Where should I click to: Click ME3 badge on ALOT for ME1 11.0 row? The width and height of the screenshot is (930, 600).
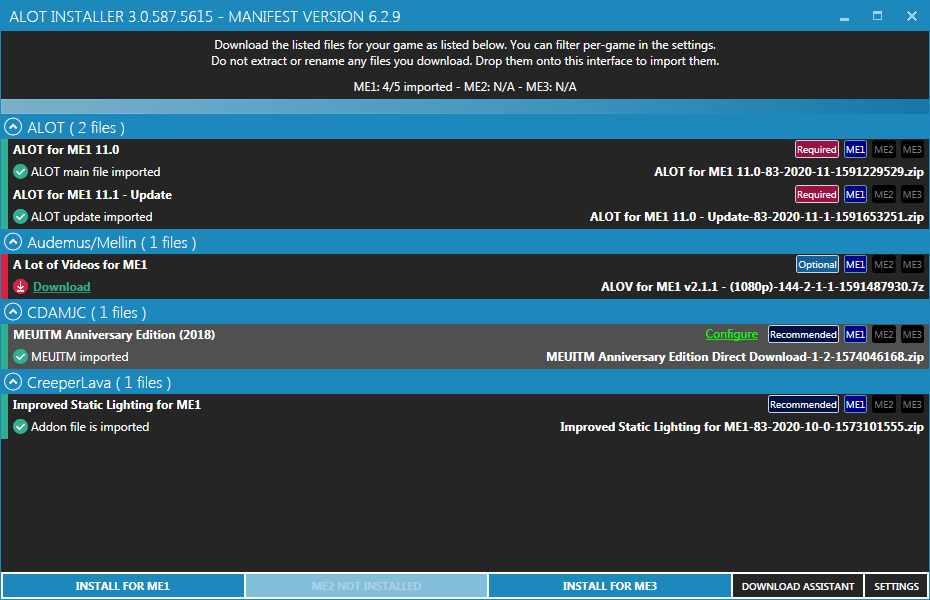(x=912, y=149)
